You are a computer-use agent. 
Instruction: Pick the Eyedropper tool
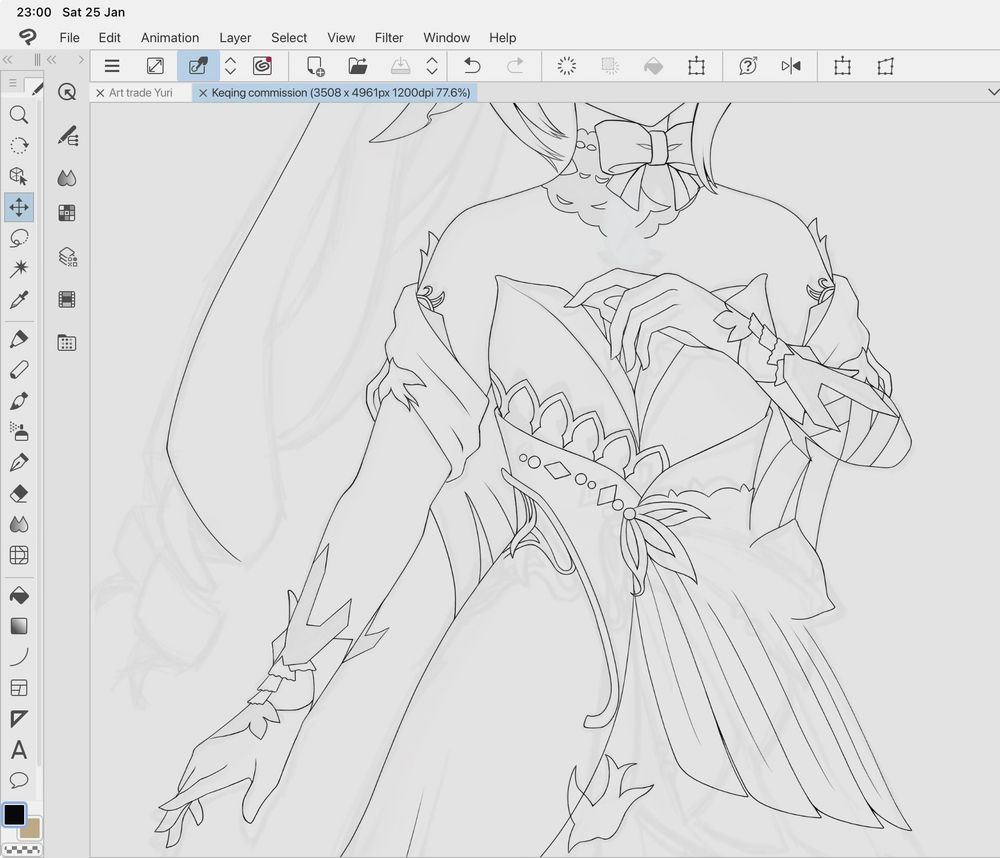[18, 300]
